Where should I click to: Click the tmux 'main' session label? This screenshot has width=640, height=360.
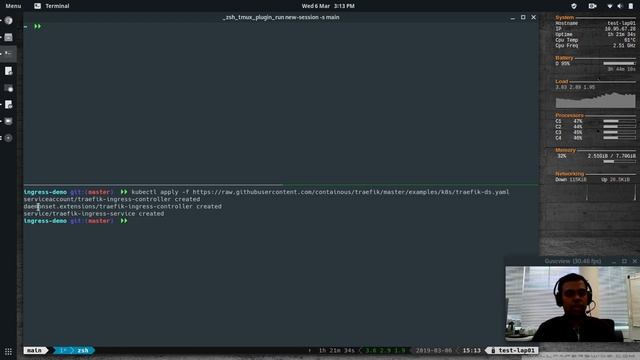(x=34, y=350)
